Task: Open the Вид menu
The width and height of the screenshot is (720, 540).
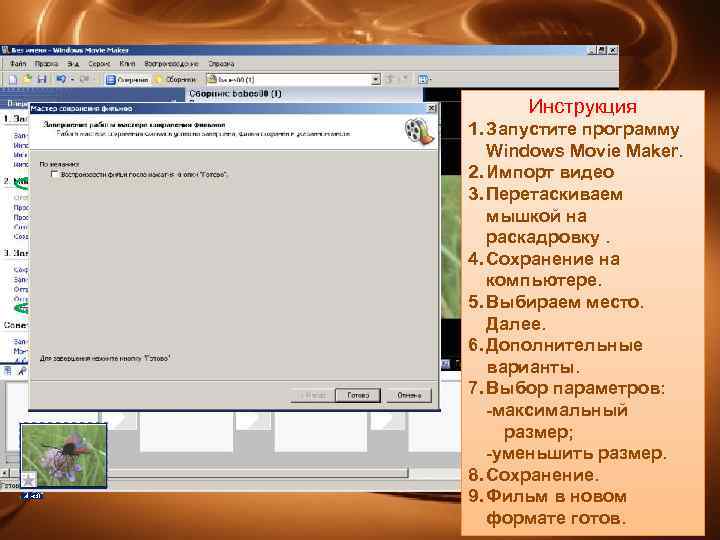Action: 73,64
